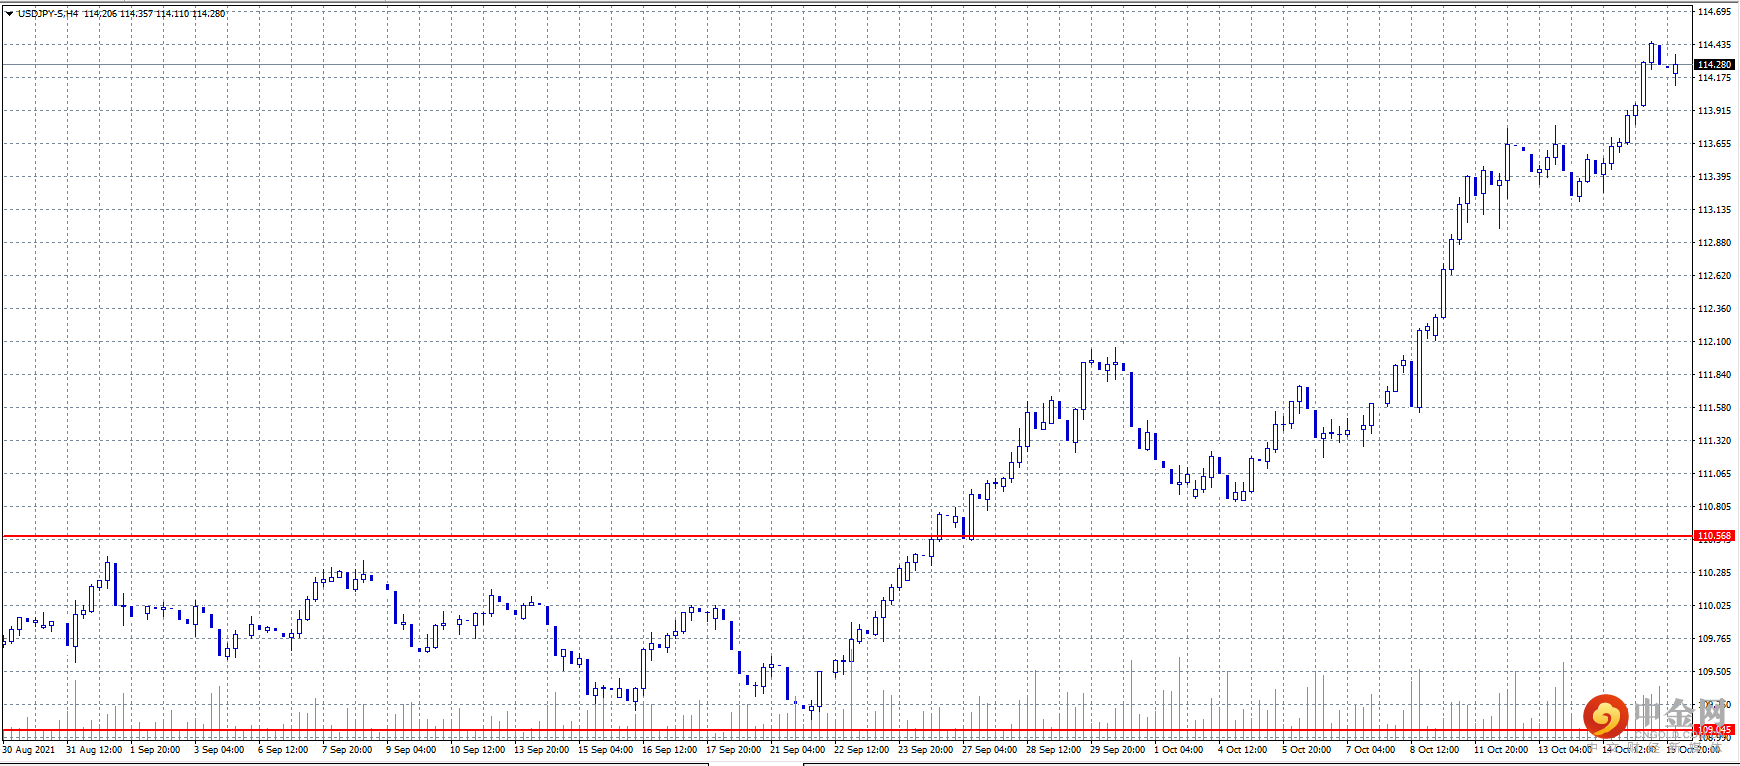Click the 111.840 price axis label
The height and width of the screenshot is (766, 1740).
point(1714,375)
